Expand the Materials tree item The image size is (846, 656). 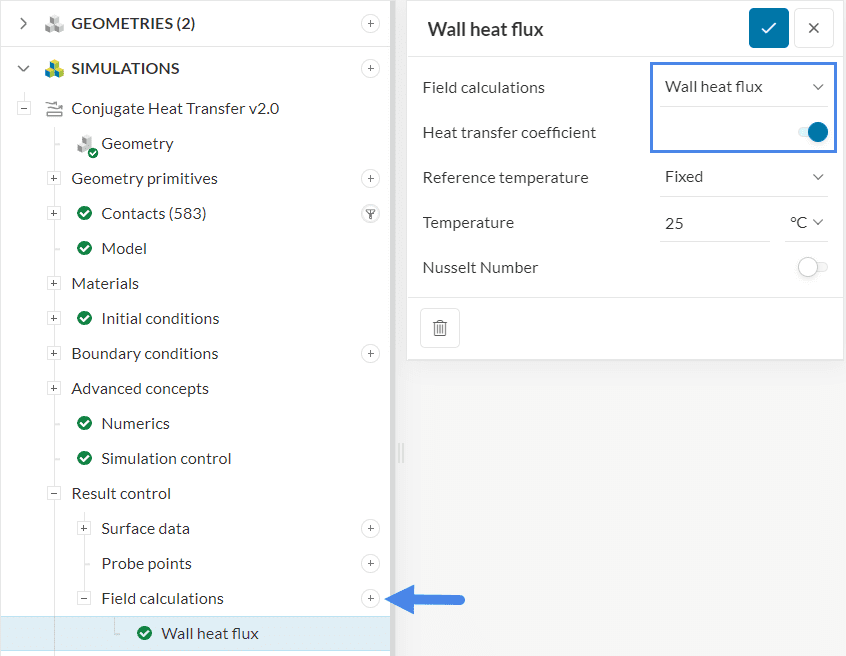(x=53, y=283)
